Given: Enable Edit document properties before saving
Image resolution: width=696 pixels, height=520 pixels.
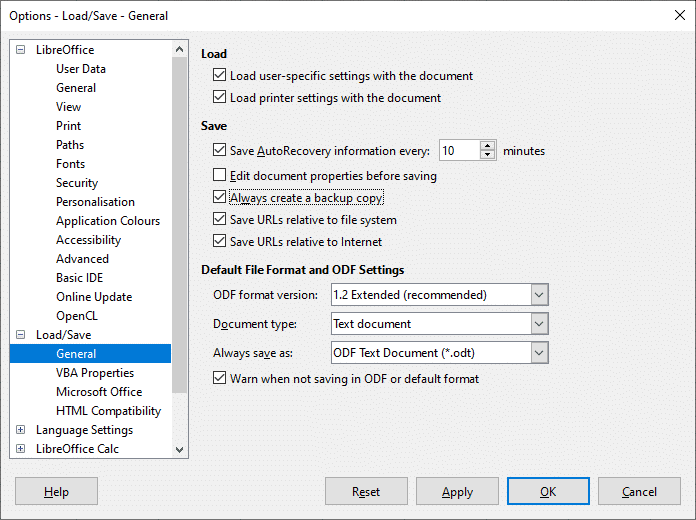Looking at the screenshot, I should pos(219,175).
